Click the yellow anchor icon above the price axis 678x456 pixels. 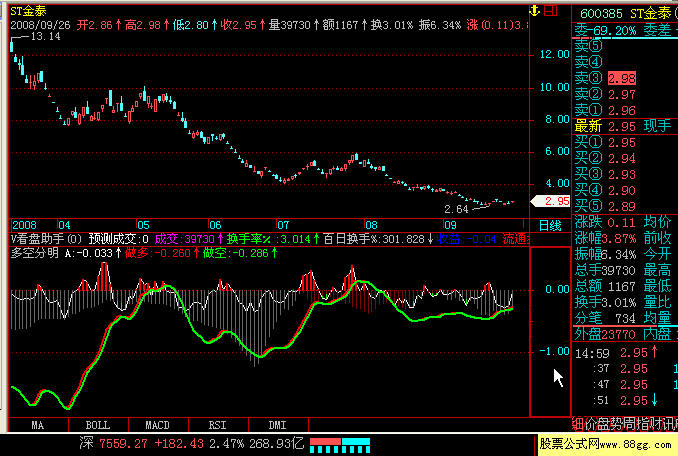pyautogui.click(x=535, y=10)
